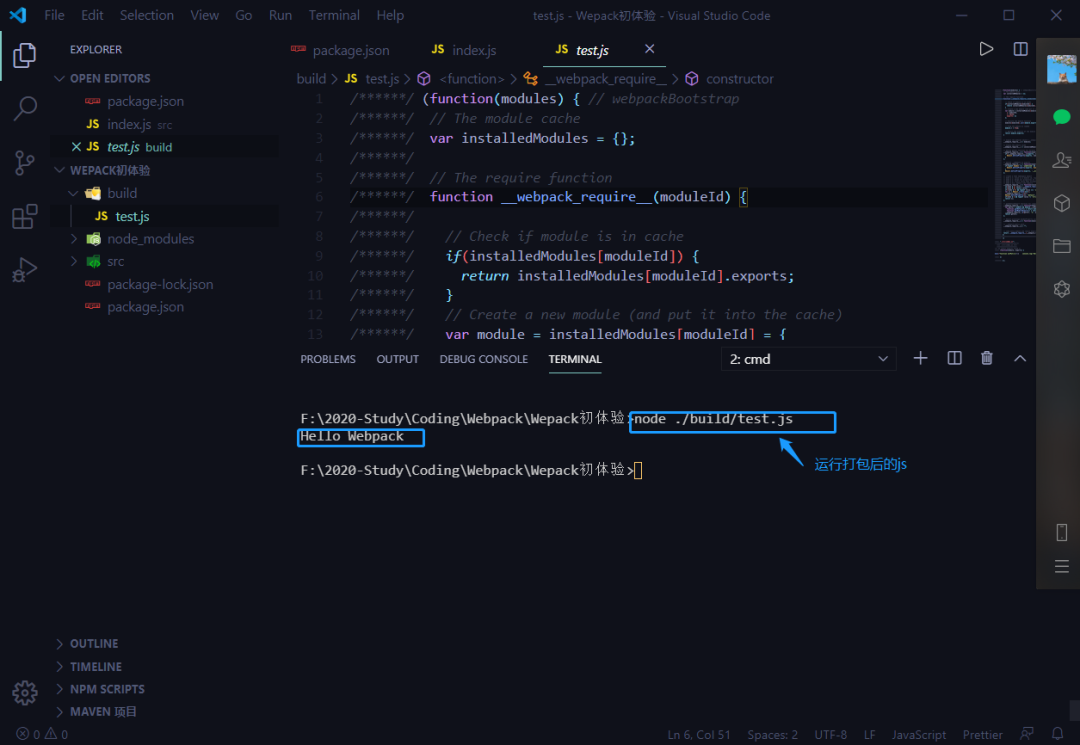Click '__webpack_require__' in the breadcrumb

click(x=605, y=78)
